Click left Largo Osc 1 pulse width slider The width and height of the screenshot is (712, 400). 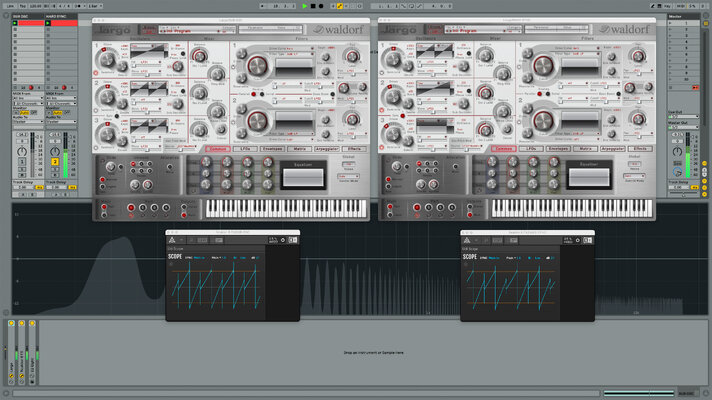click(x=146, y=67)
